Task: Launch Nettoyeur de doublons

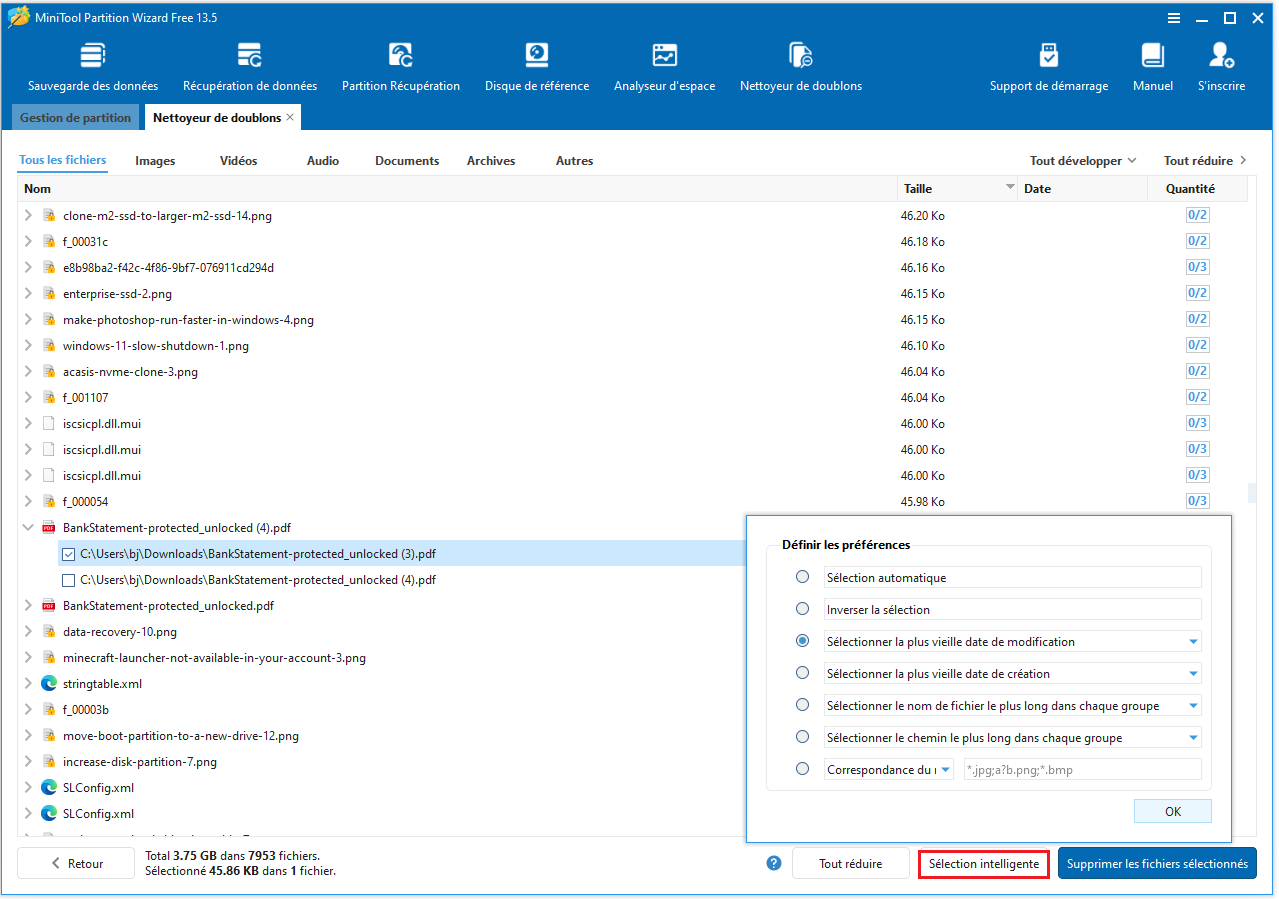Action: pos(800,65)
